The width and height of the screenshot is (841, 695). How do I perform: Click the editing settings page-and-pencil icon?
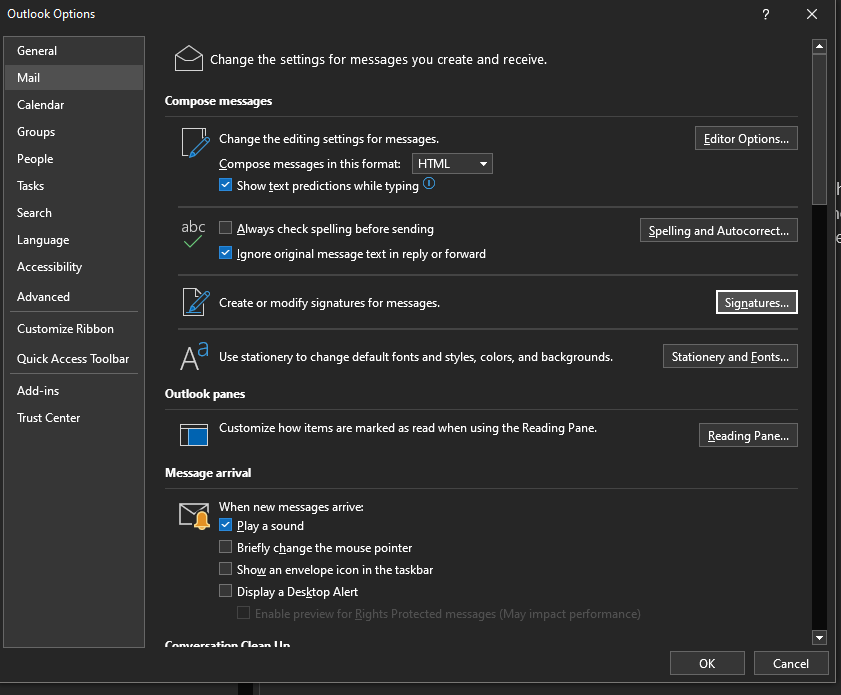[x=196, y=143]
